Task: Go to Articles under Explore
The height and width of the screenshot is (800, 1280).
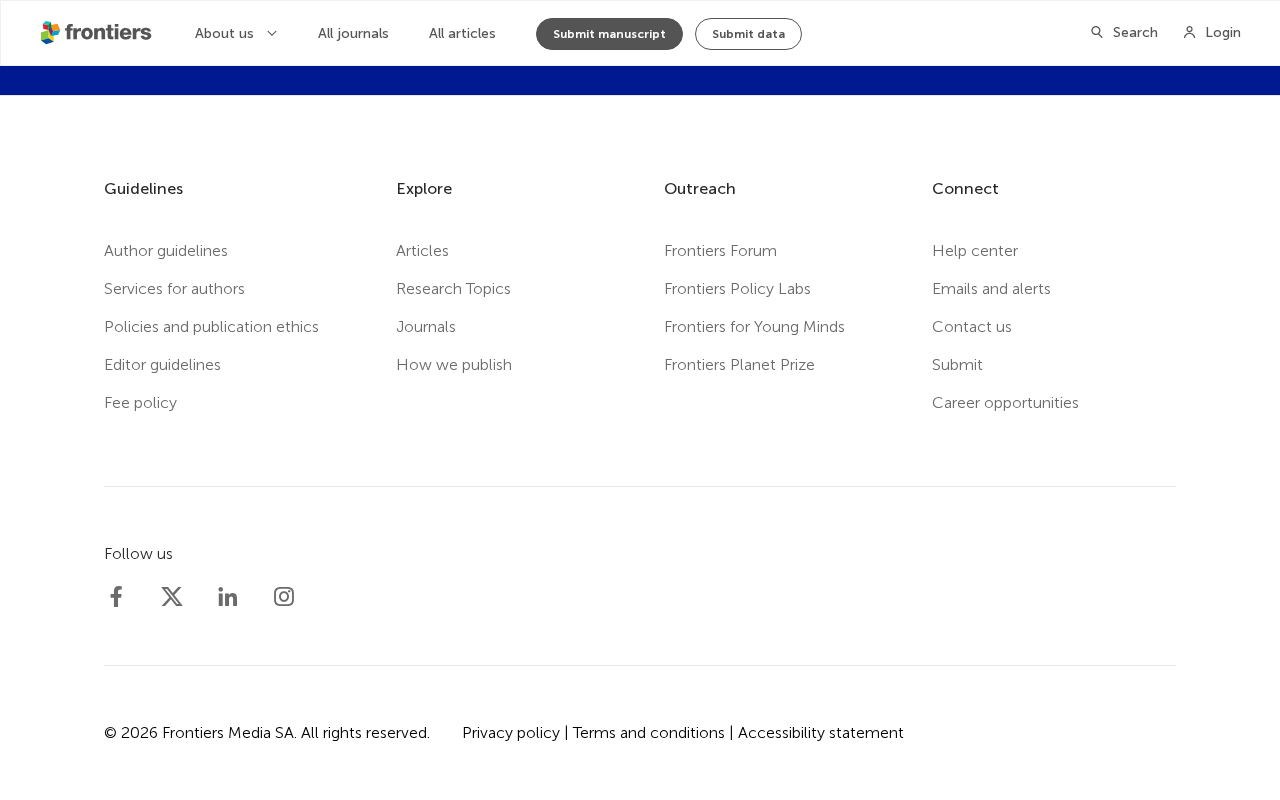Action: click(x=422, y=251)
